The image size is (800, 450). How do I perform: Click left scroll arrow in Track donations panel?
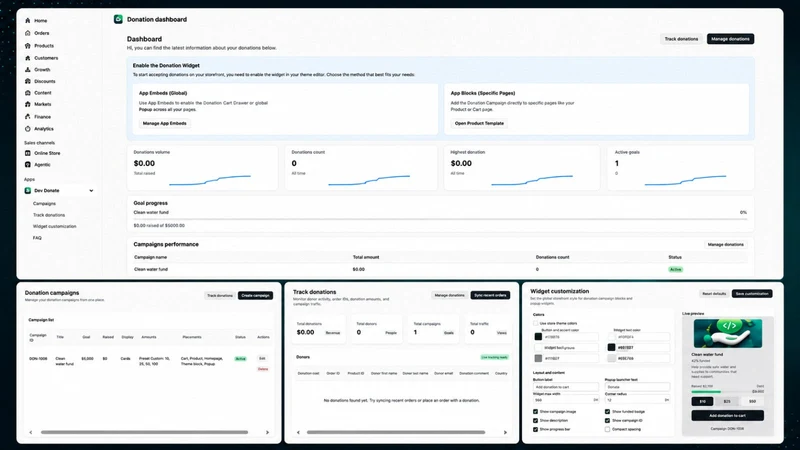click(x=298, y=432)
